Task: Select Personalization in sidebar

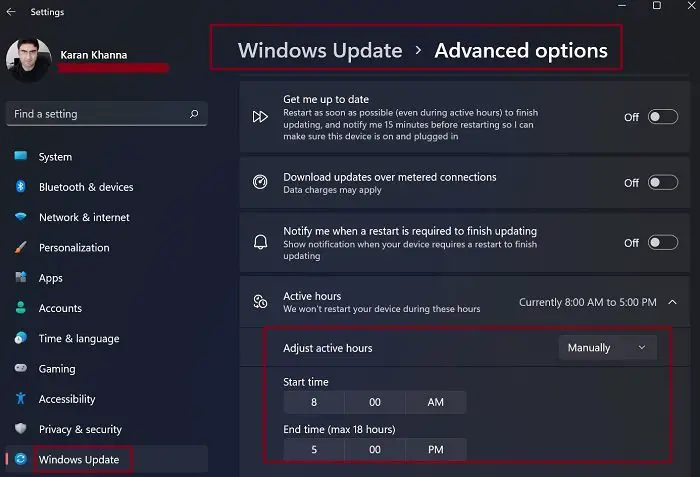Action: (106, 247)
